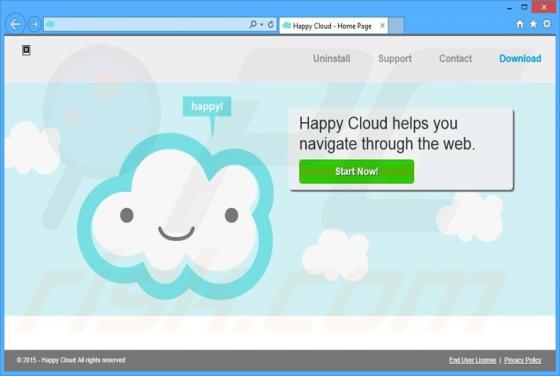Click the broken image icon on page

click(26, 50)
